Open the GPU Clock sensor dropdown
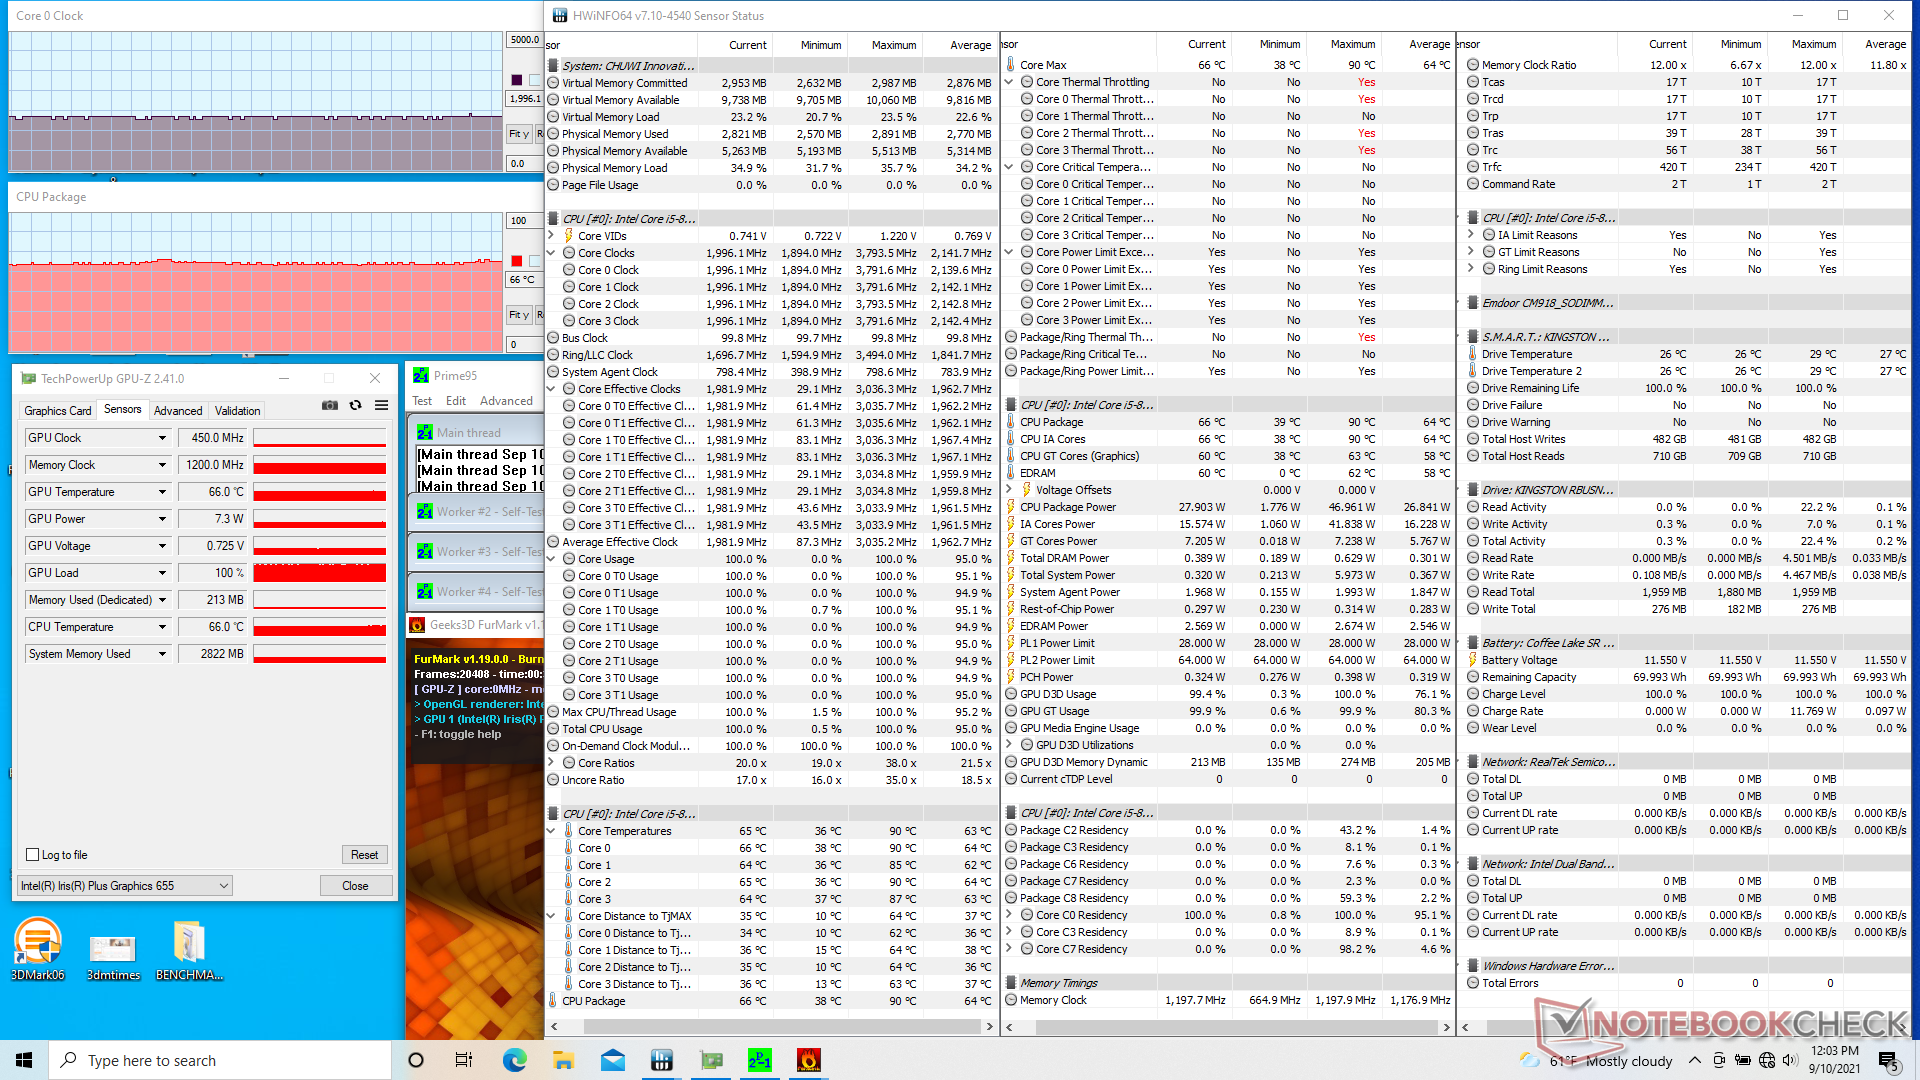 pyautogui.click(x=162, y=438)
